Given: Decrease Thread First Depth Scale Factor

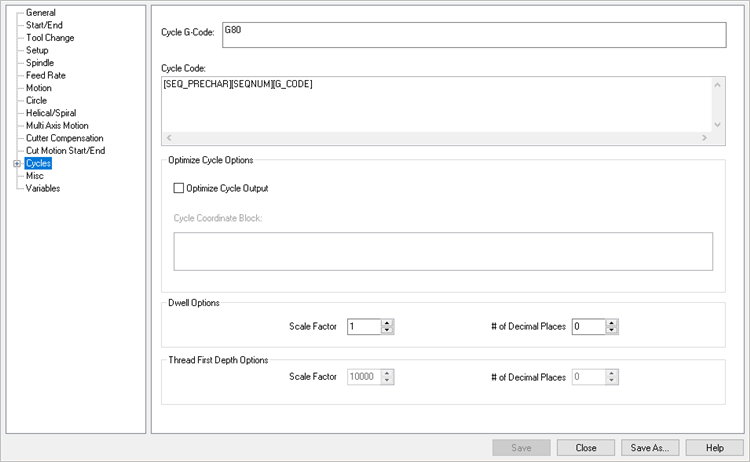Looking at the screenshot, I should tap(387, 381).
